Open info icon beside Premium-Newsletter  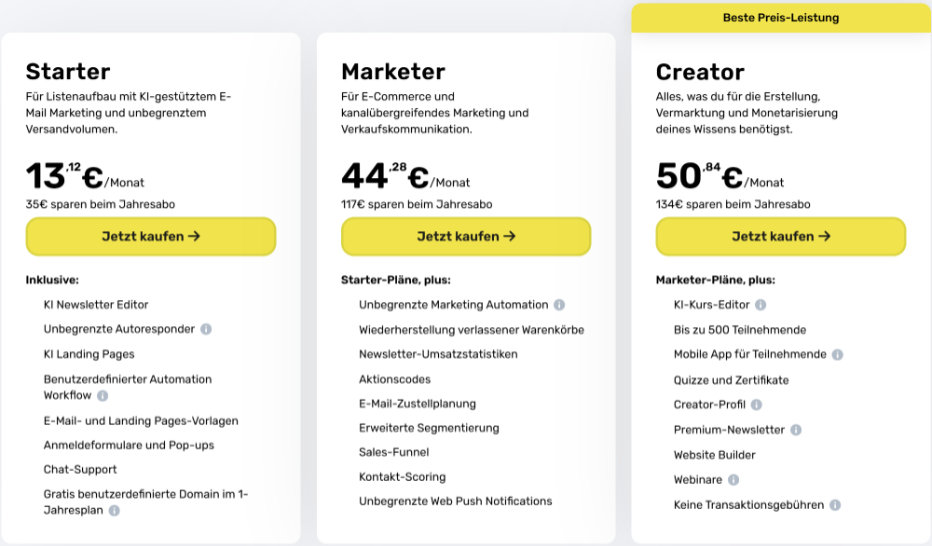(796, 430)
